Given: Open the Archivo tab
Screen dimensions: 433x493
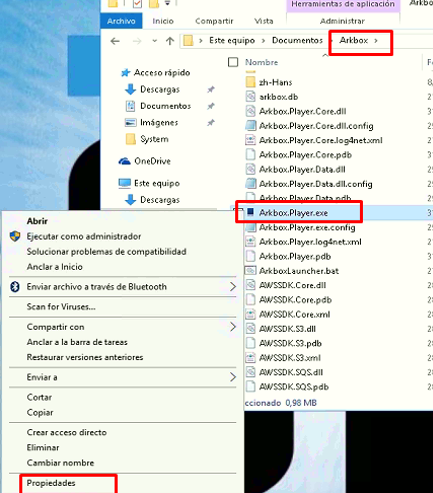Looking at the screenshot, I should 121,21.
